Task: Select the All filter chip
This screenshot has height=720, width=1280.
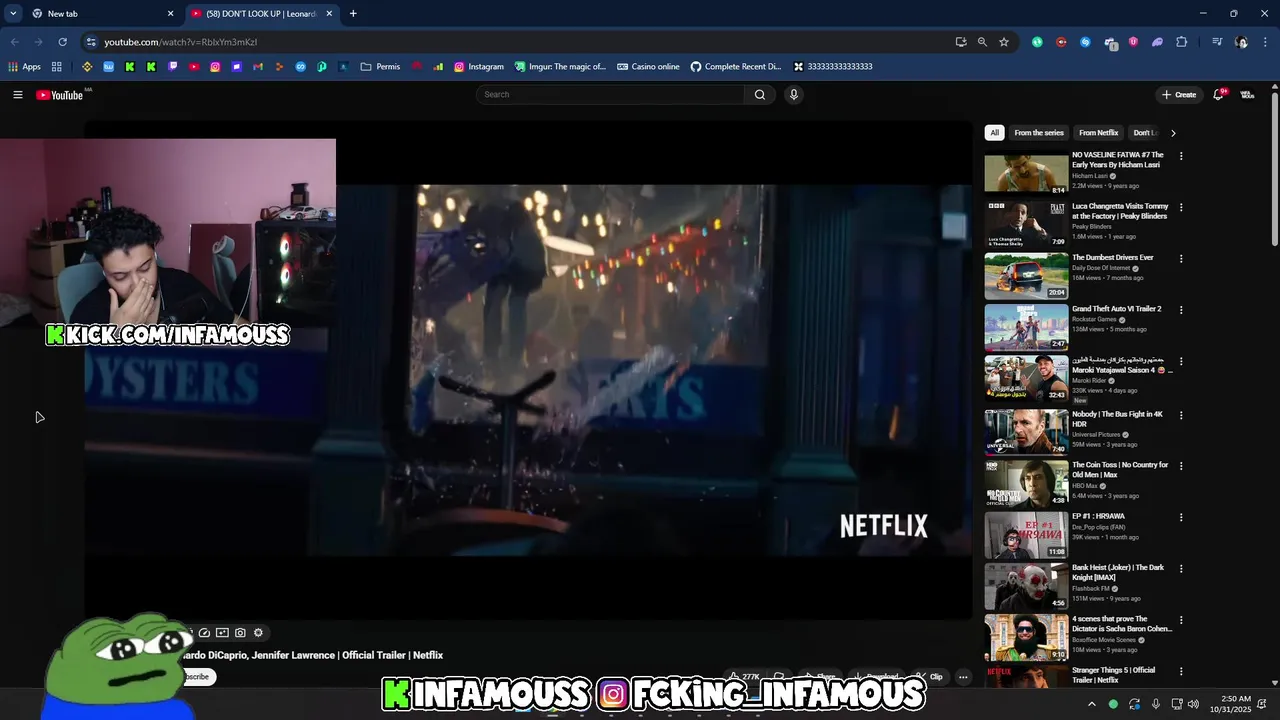Action: (x=994, y=133)
